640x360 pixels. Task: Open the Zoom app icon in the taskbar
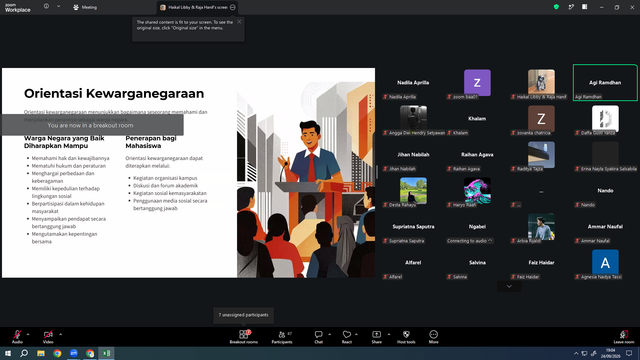[x=73, y=353]
